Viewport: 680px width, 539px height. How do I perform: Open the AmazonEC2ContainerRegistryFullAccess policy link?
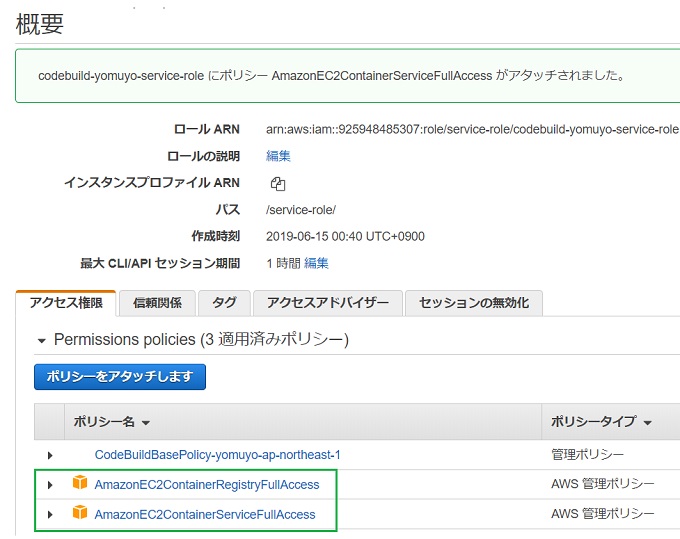(x=207, y=485)
